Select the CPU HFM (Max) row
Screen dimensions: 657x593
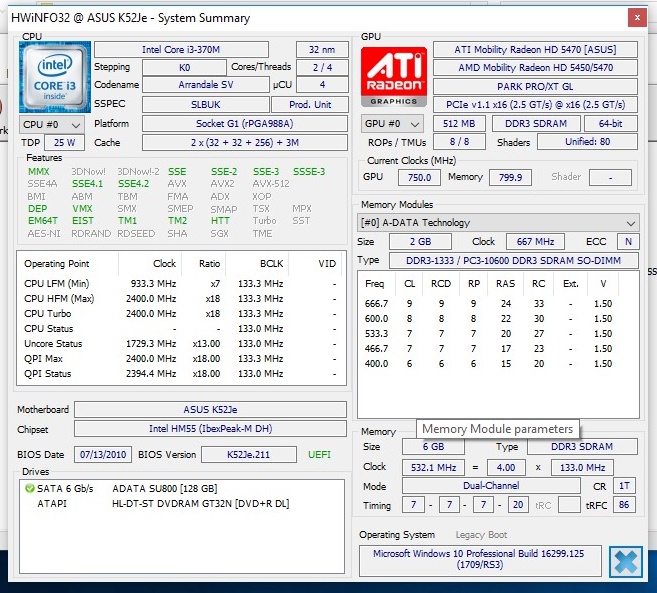pyautogui.click(x=181, y=299)
